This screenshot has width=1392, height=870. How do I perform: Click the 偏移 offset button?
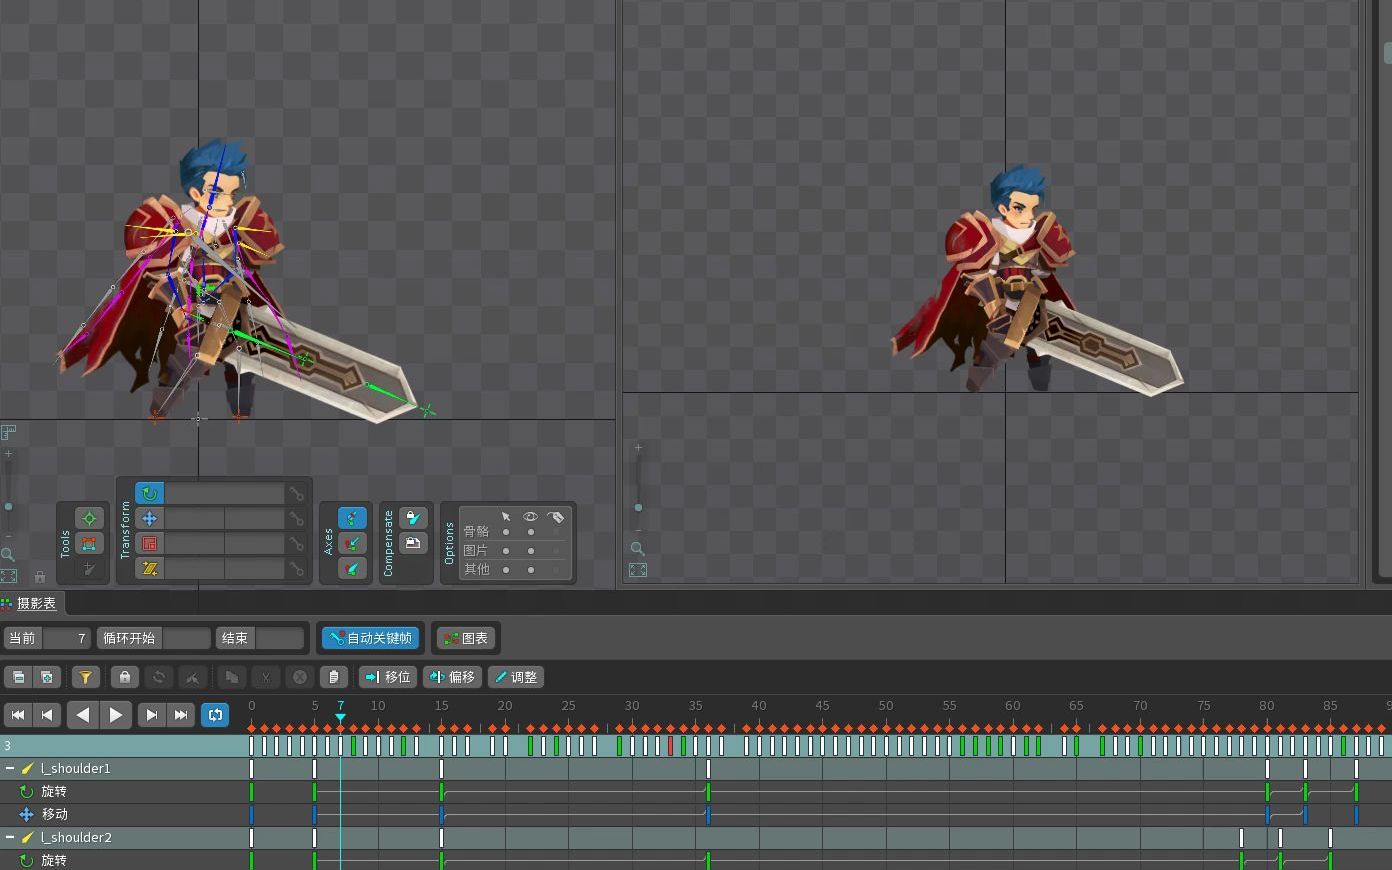(452, 677)
